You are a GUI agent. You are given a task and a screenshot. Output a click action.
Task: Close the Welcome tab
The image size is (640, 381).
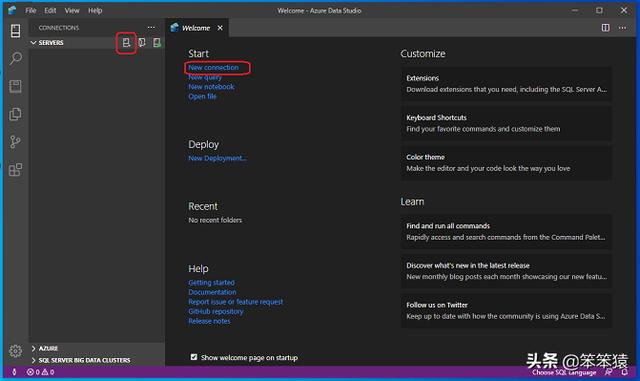[220, 28]
